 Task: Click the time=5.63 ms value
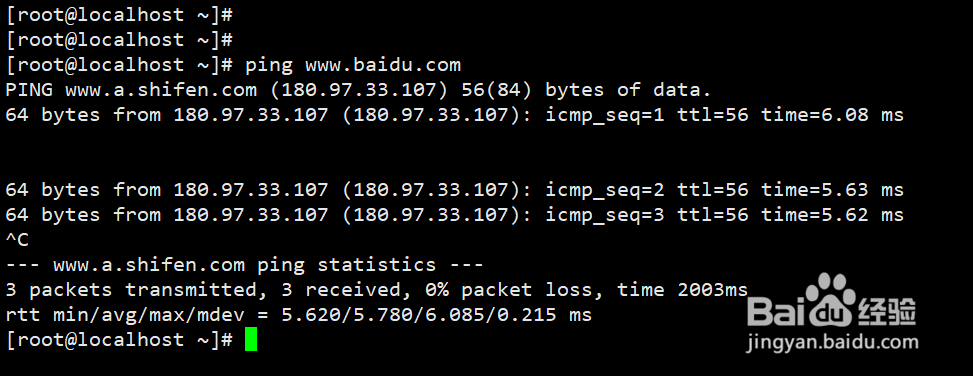click(832, 190)
